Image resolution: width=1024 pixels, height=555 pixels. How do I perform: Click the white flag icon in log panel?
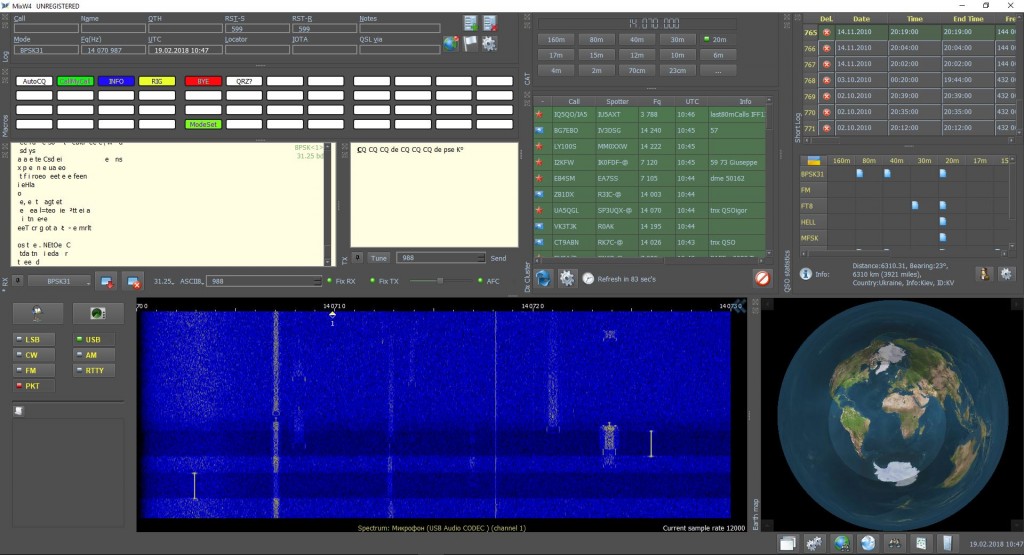click(x=470, y=44)
